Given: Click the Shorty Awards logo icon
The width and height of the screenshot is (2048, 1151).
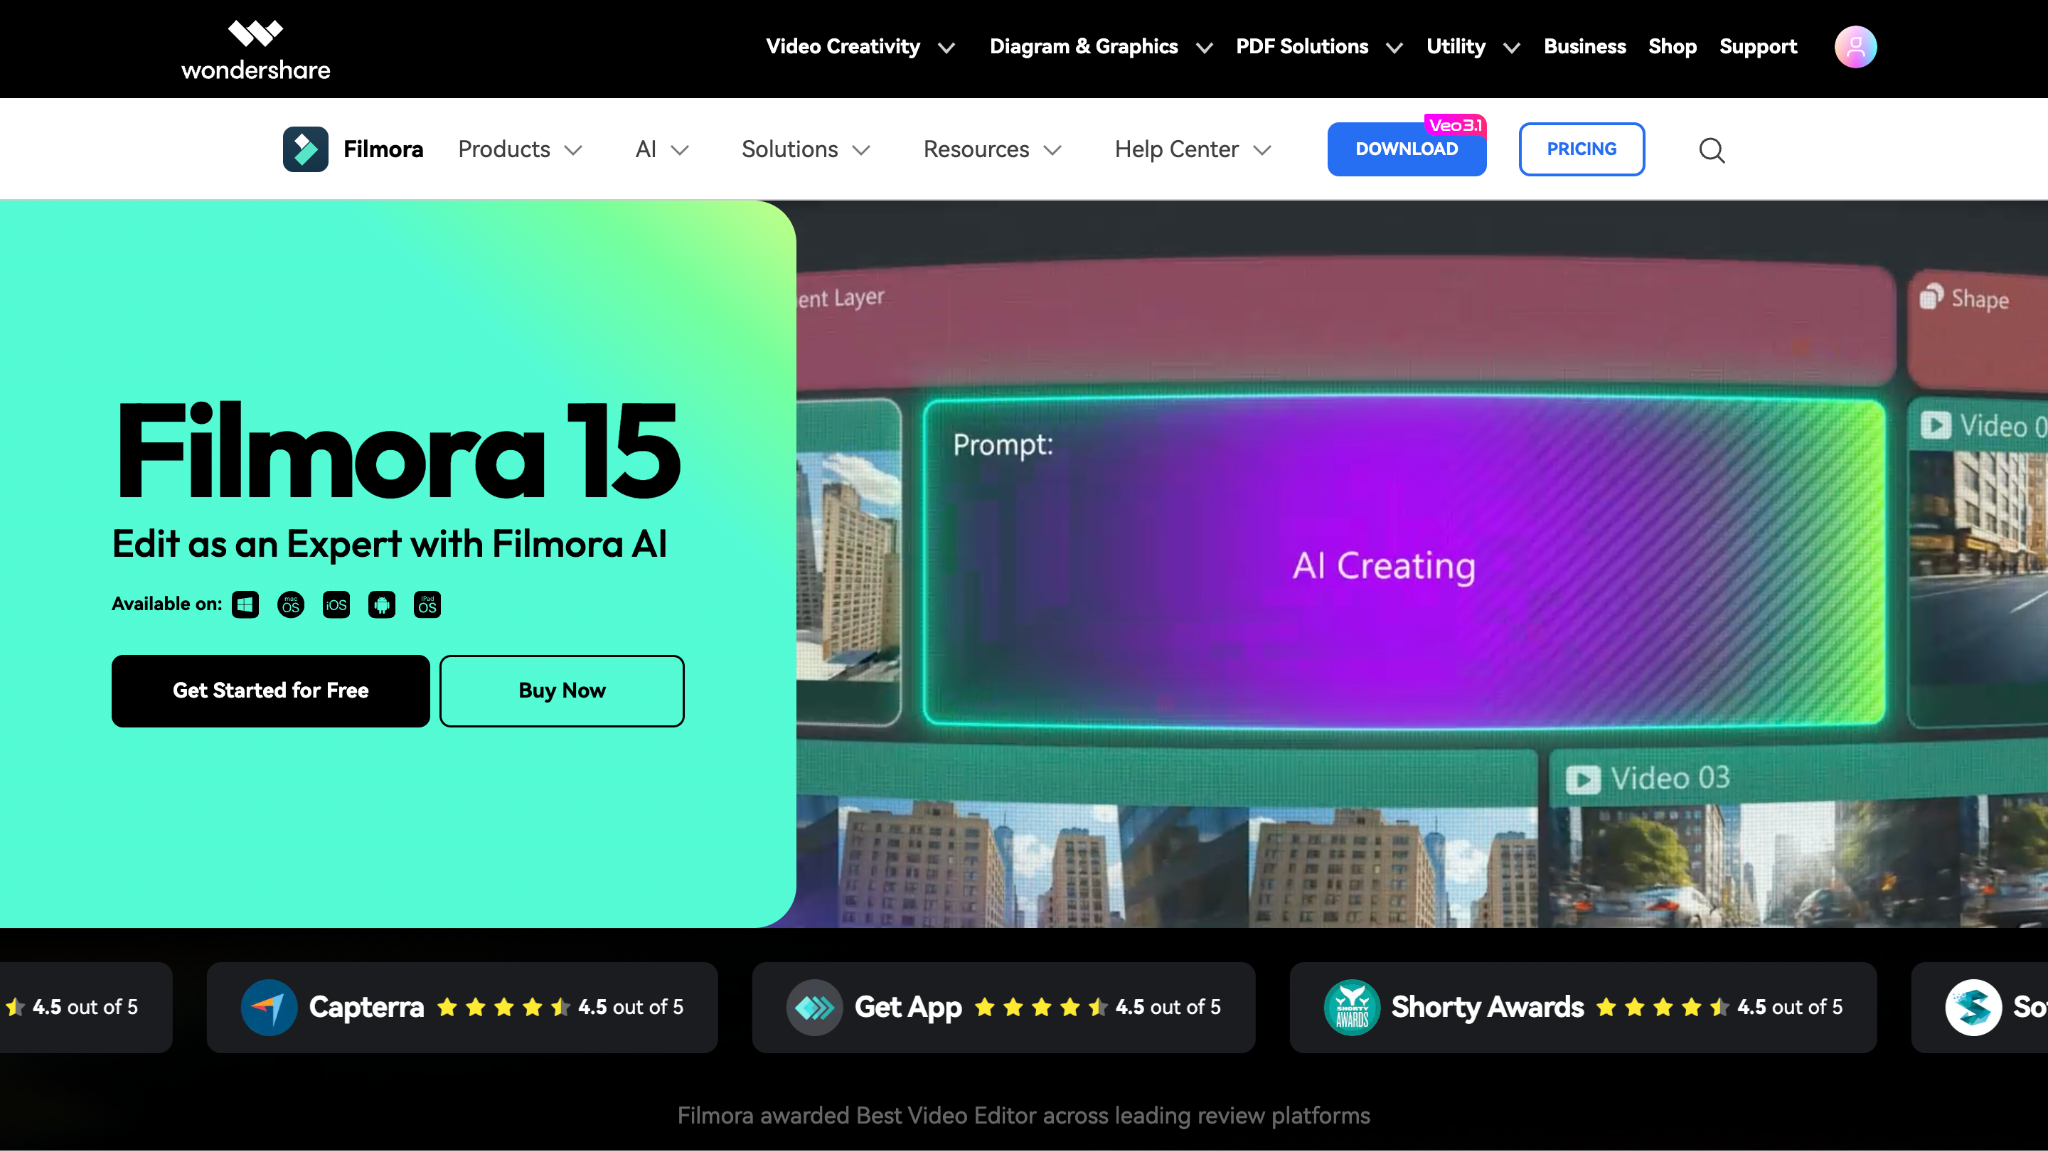Looking at the screenshot, I should point(1352,1007).
